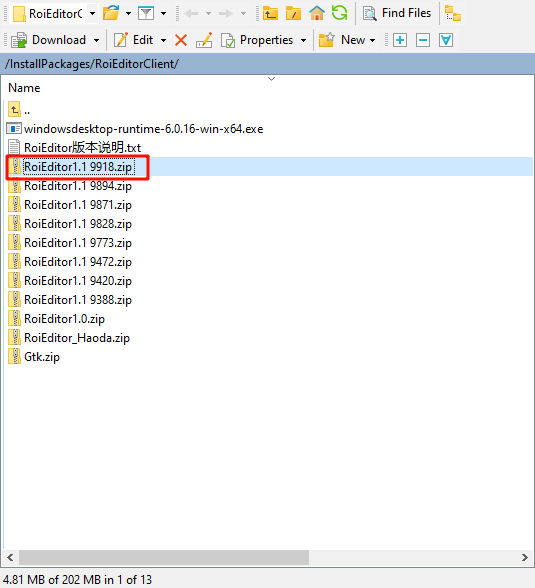Click the horizontal scrollbar right arrow
Image resolution: width=535 pixels, height=588 pixels.
[525, 558]
